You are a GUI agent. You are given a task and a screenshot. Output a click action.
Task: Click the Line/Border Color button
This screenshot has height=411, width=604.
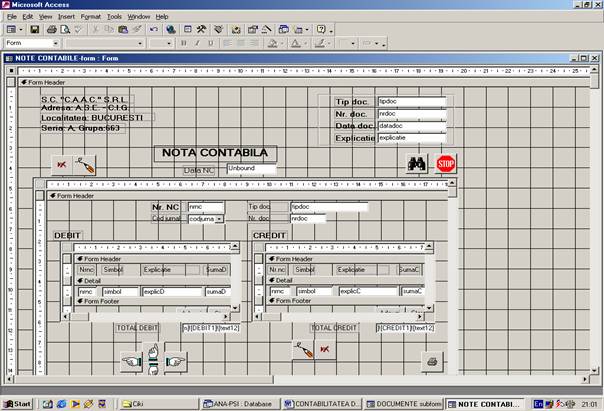pyautogui.click(x=319, y=43)
